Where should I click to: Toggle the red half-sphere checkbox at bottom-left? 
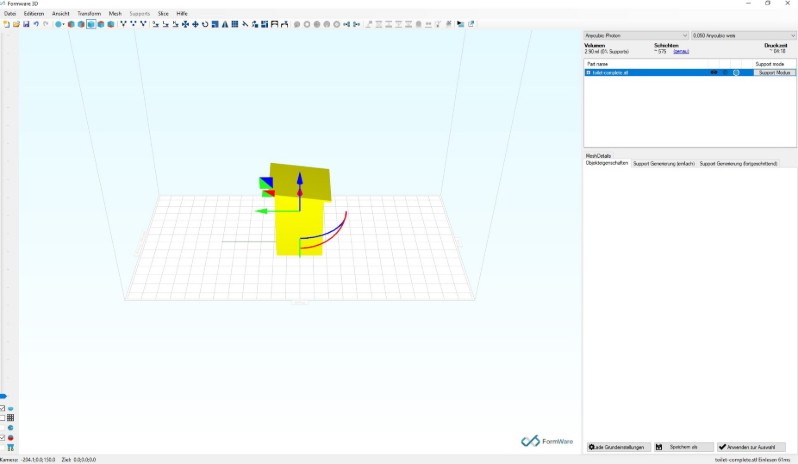click(x=3, y=438)
